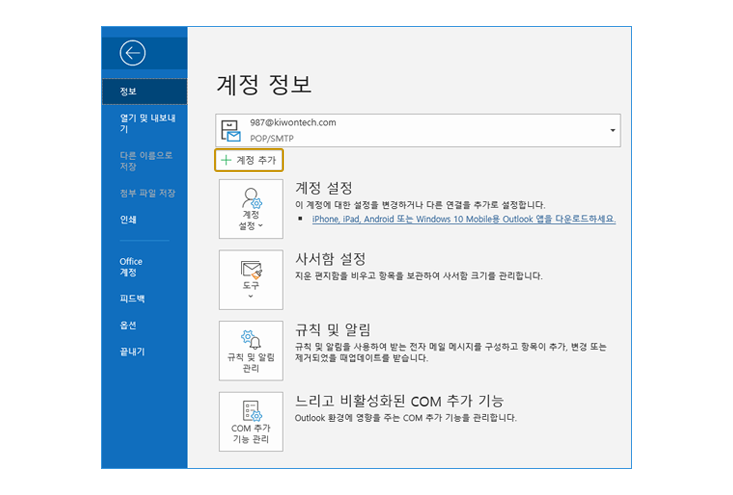Open the Outlook mobile app download link
This screenshot has width=733, height=495.
pos(463,218)
